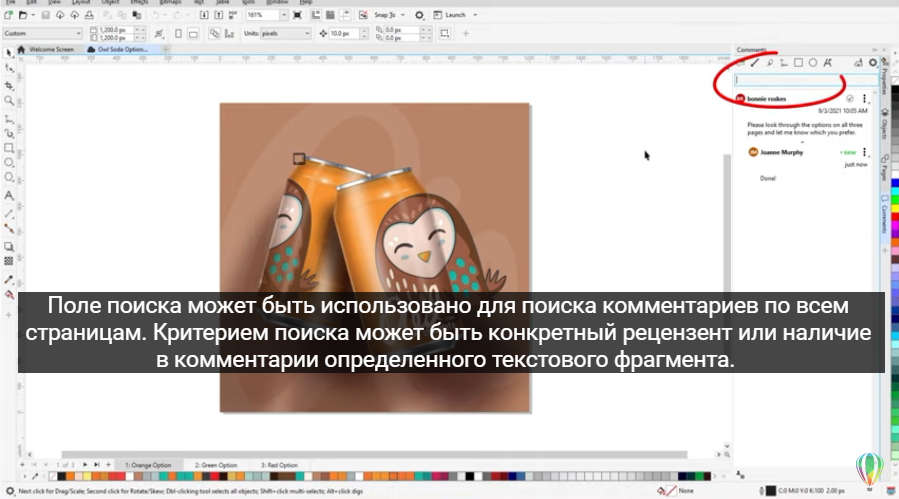Select the Interactive Fill tool
Image resolution: width=899 pixels, height=499 pixels.
point(9,294)
